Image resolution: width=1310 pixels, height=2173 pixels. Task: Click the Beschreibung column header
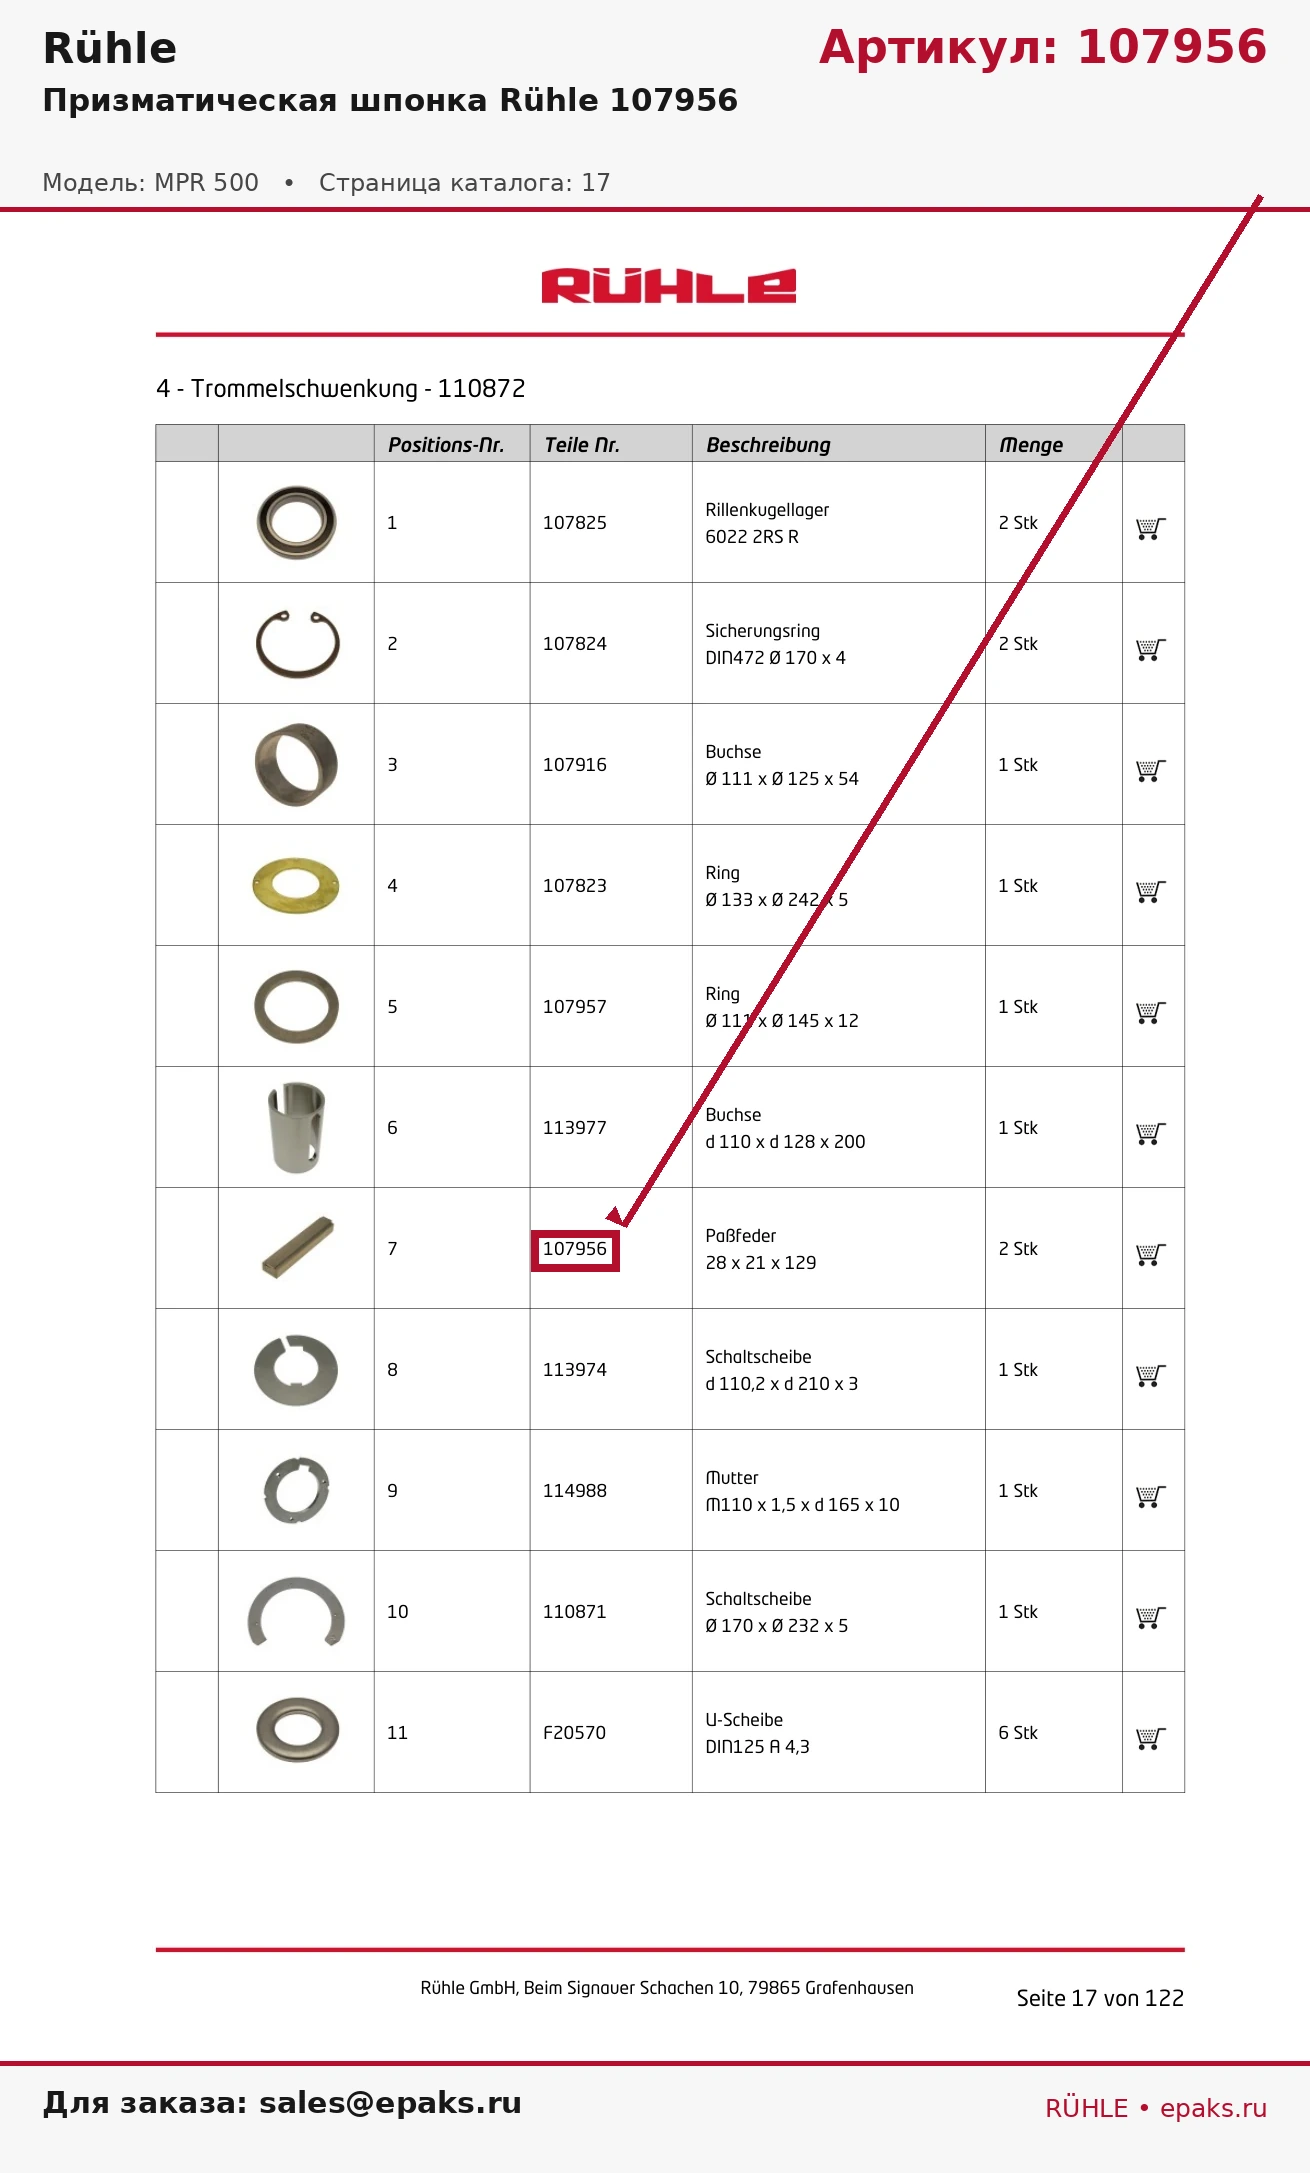[x=768, y=445]
